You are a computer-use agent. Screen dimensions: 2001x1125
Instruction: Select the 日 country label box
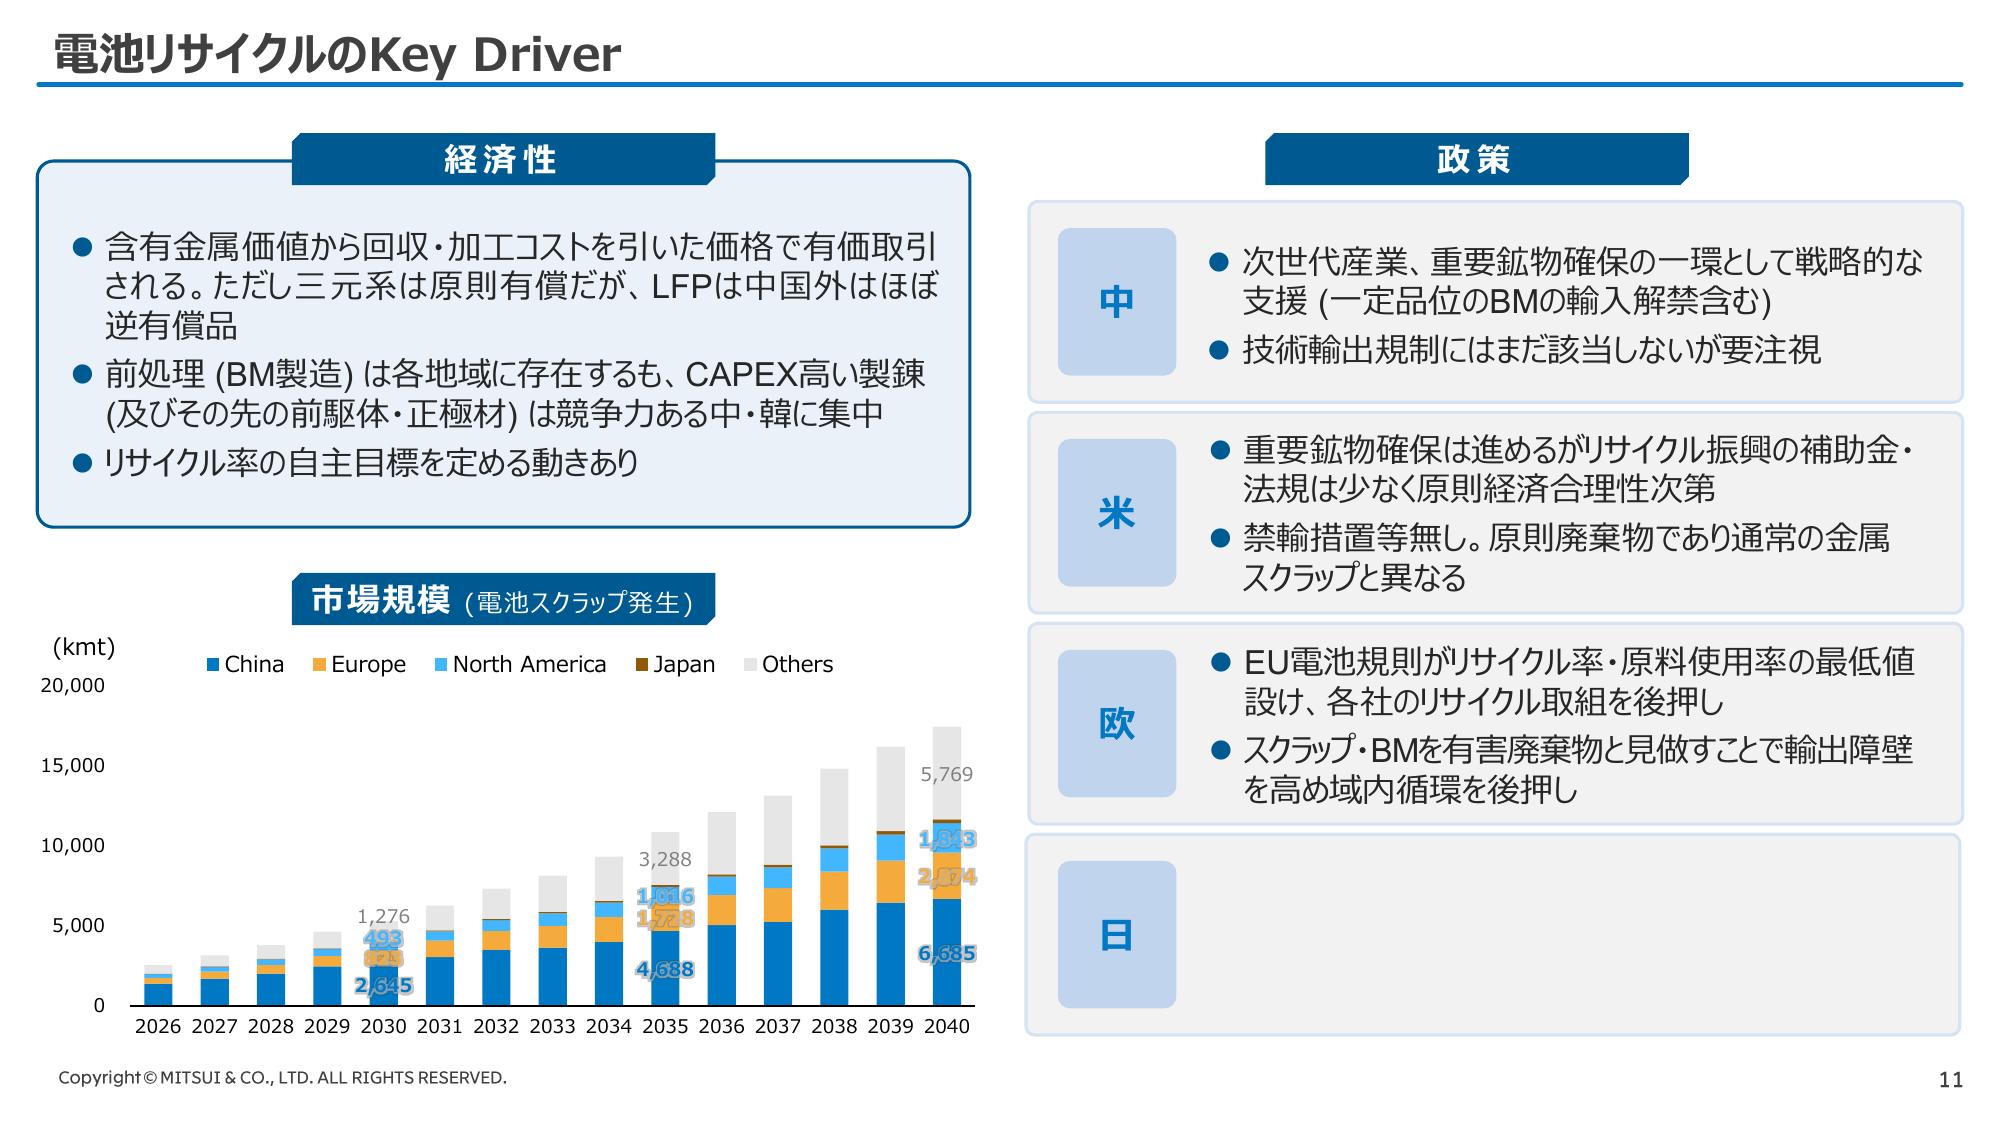pyautogui.click(x=1116, y=934)
